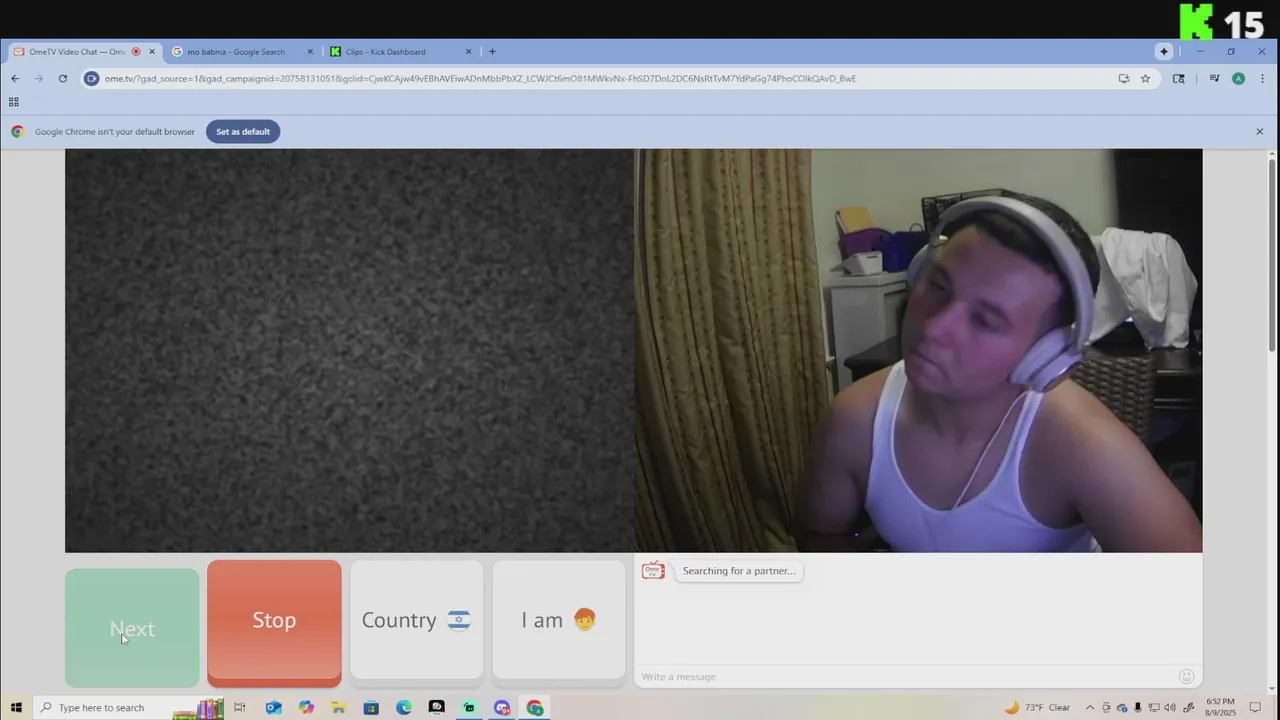This screenshot has height=720, width=1280.
Task: Click the install/cast icon in address bar
Action: [1124, 78]
